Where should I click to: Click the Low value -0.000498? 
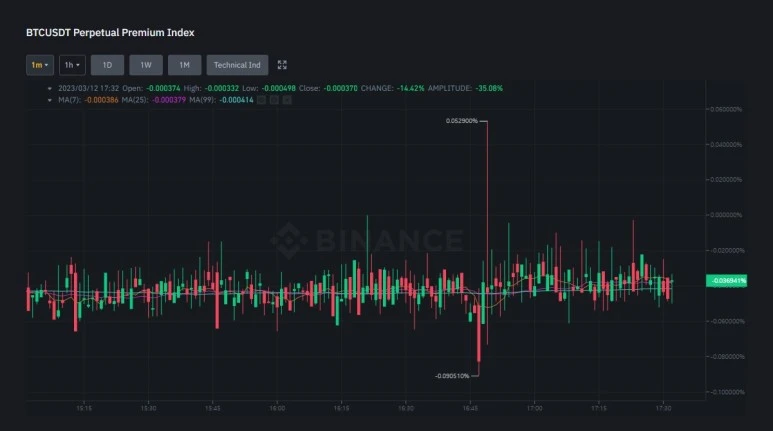point(279,88)
